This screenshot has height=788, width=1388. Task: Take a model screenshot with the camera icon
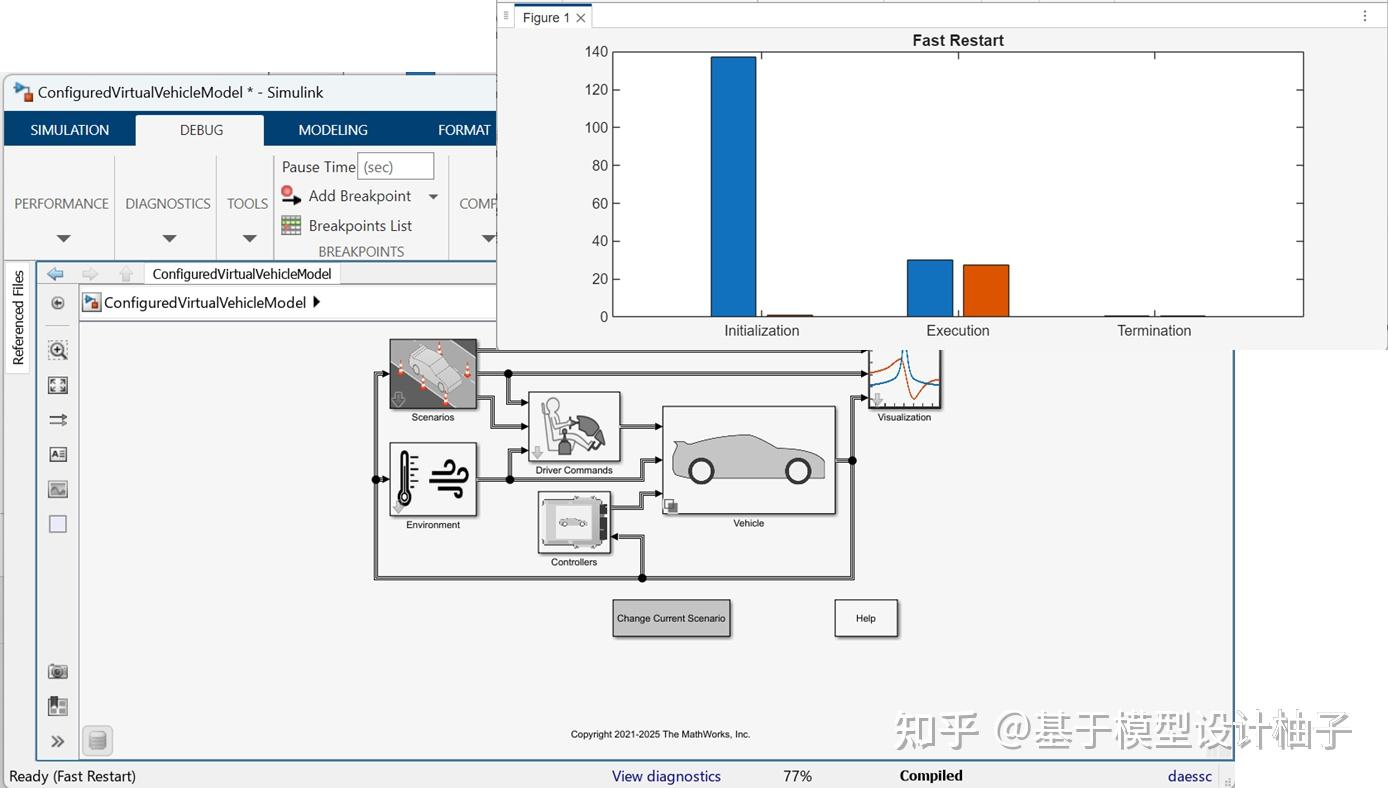click(x=58, y=670)
